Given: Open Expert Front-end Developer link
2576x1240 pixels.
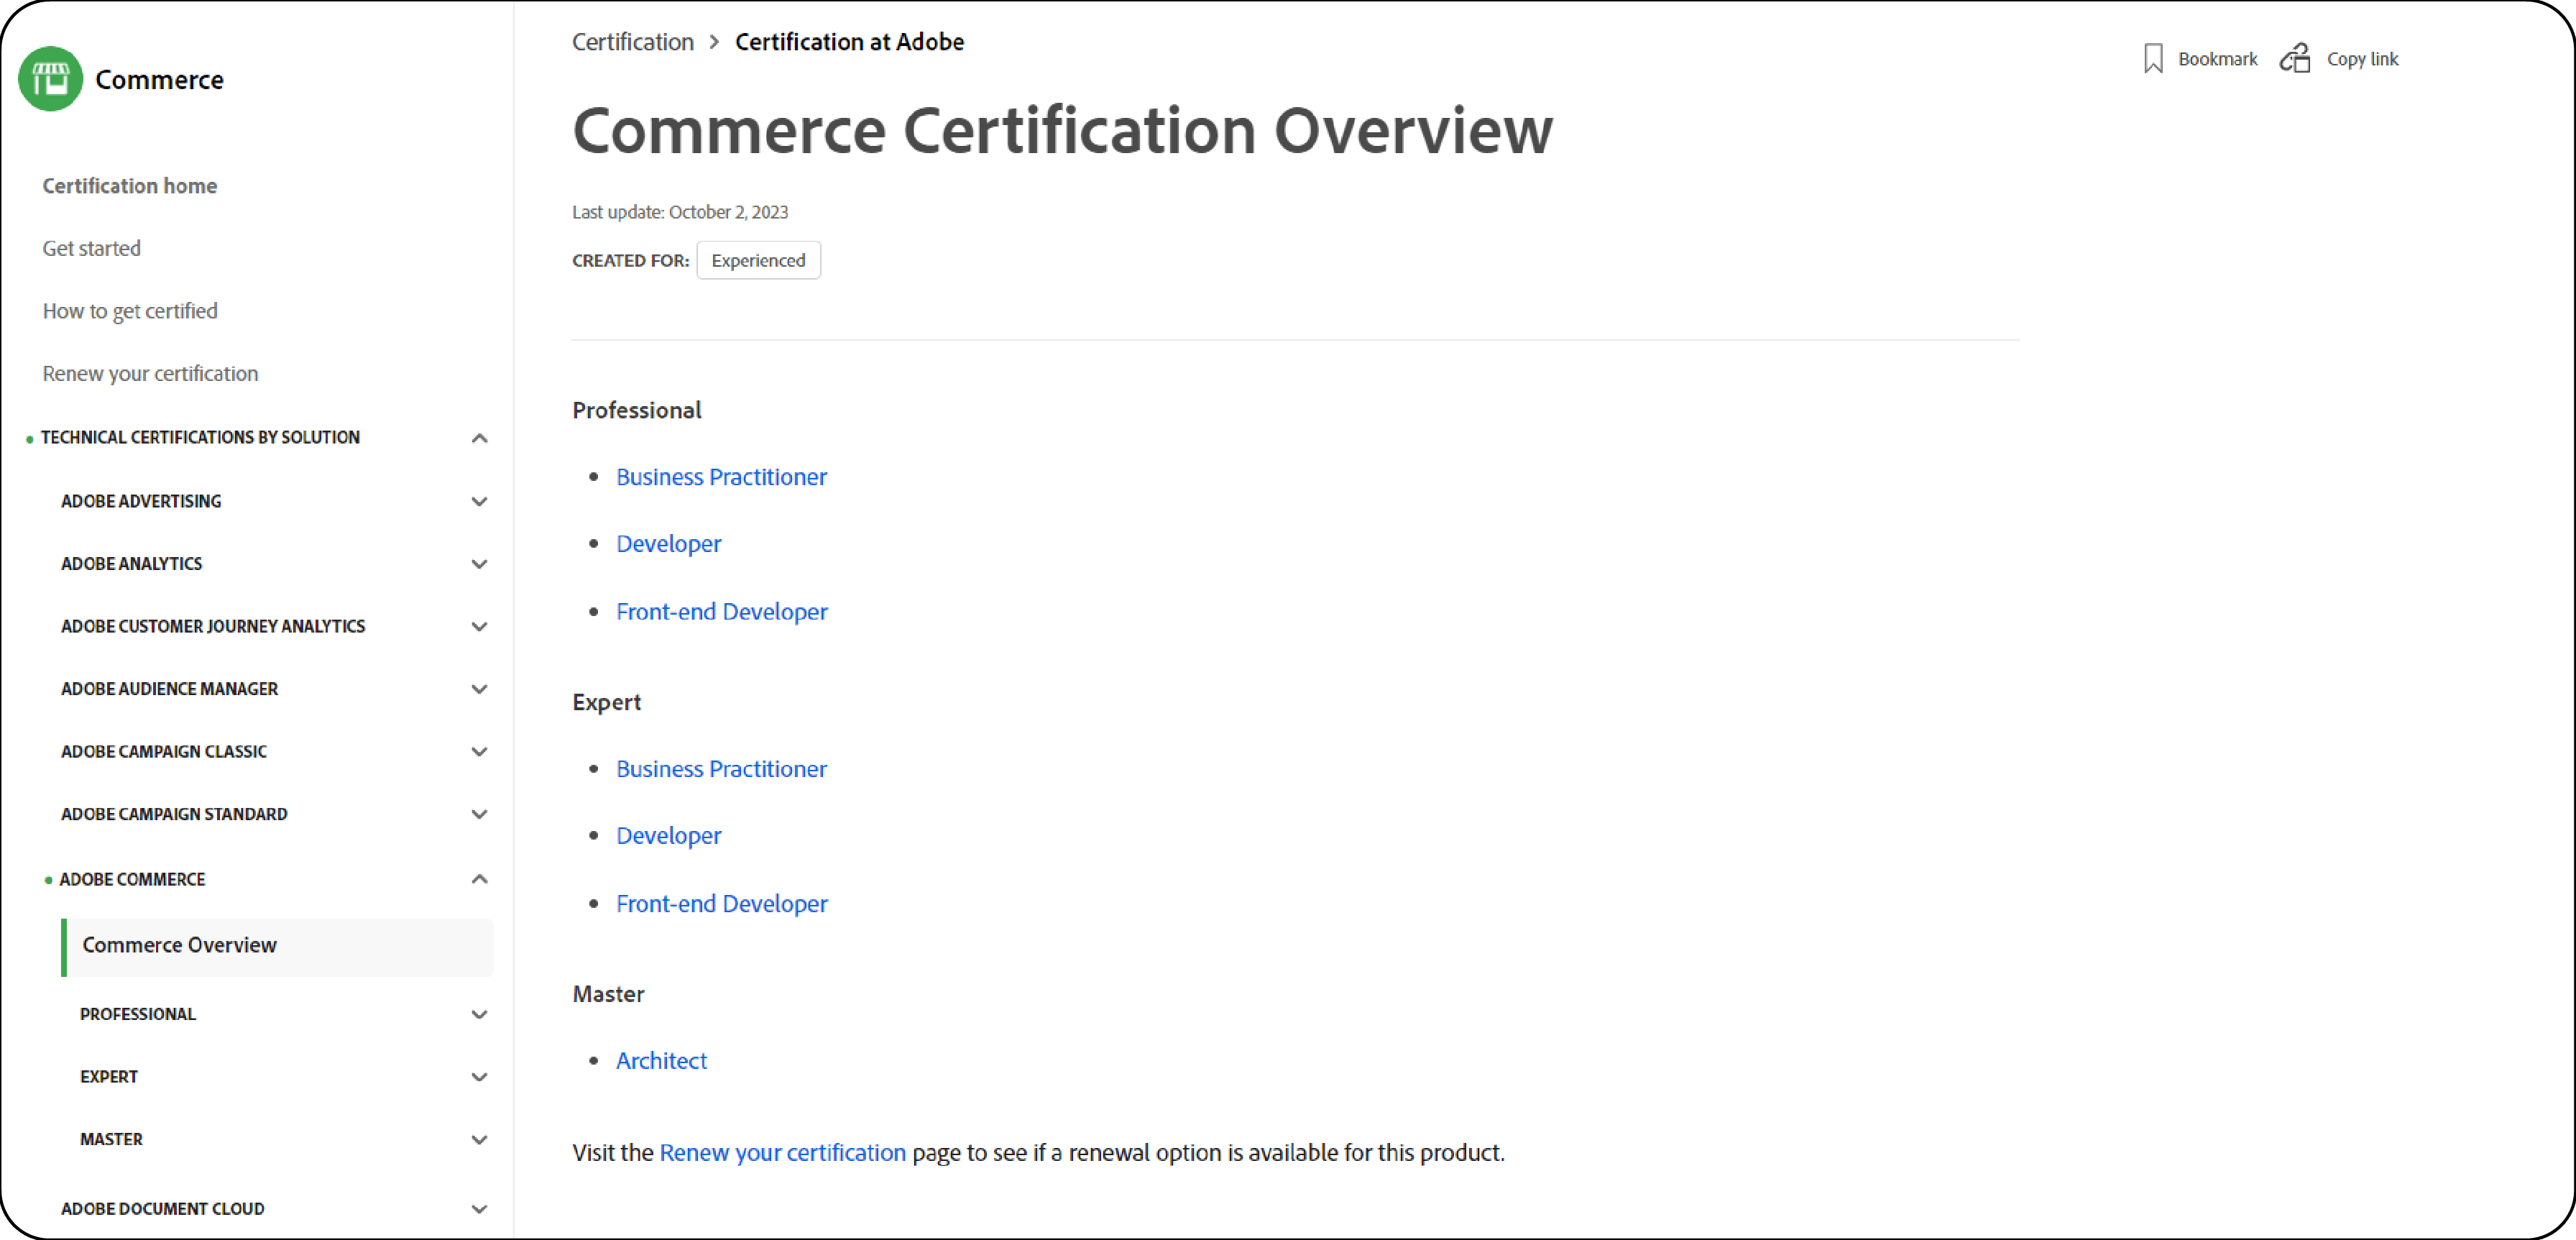Looking at the screenshot, I should click(x=722, y=904).
